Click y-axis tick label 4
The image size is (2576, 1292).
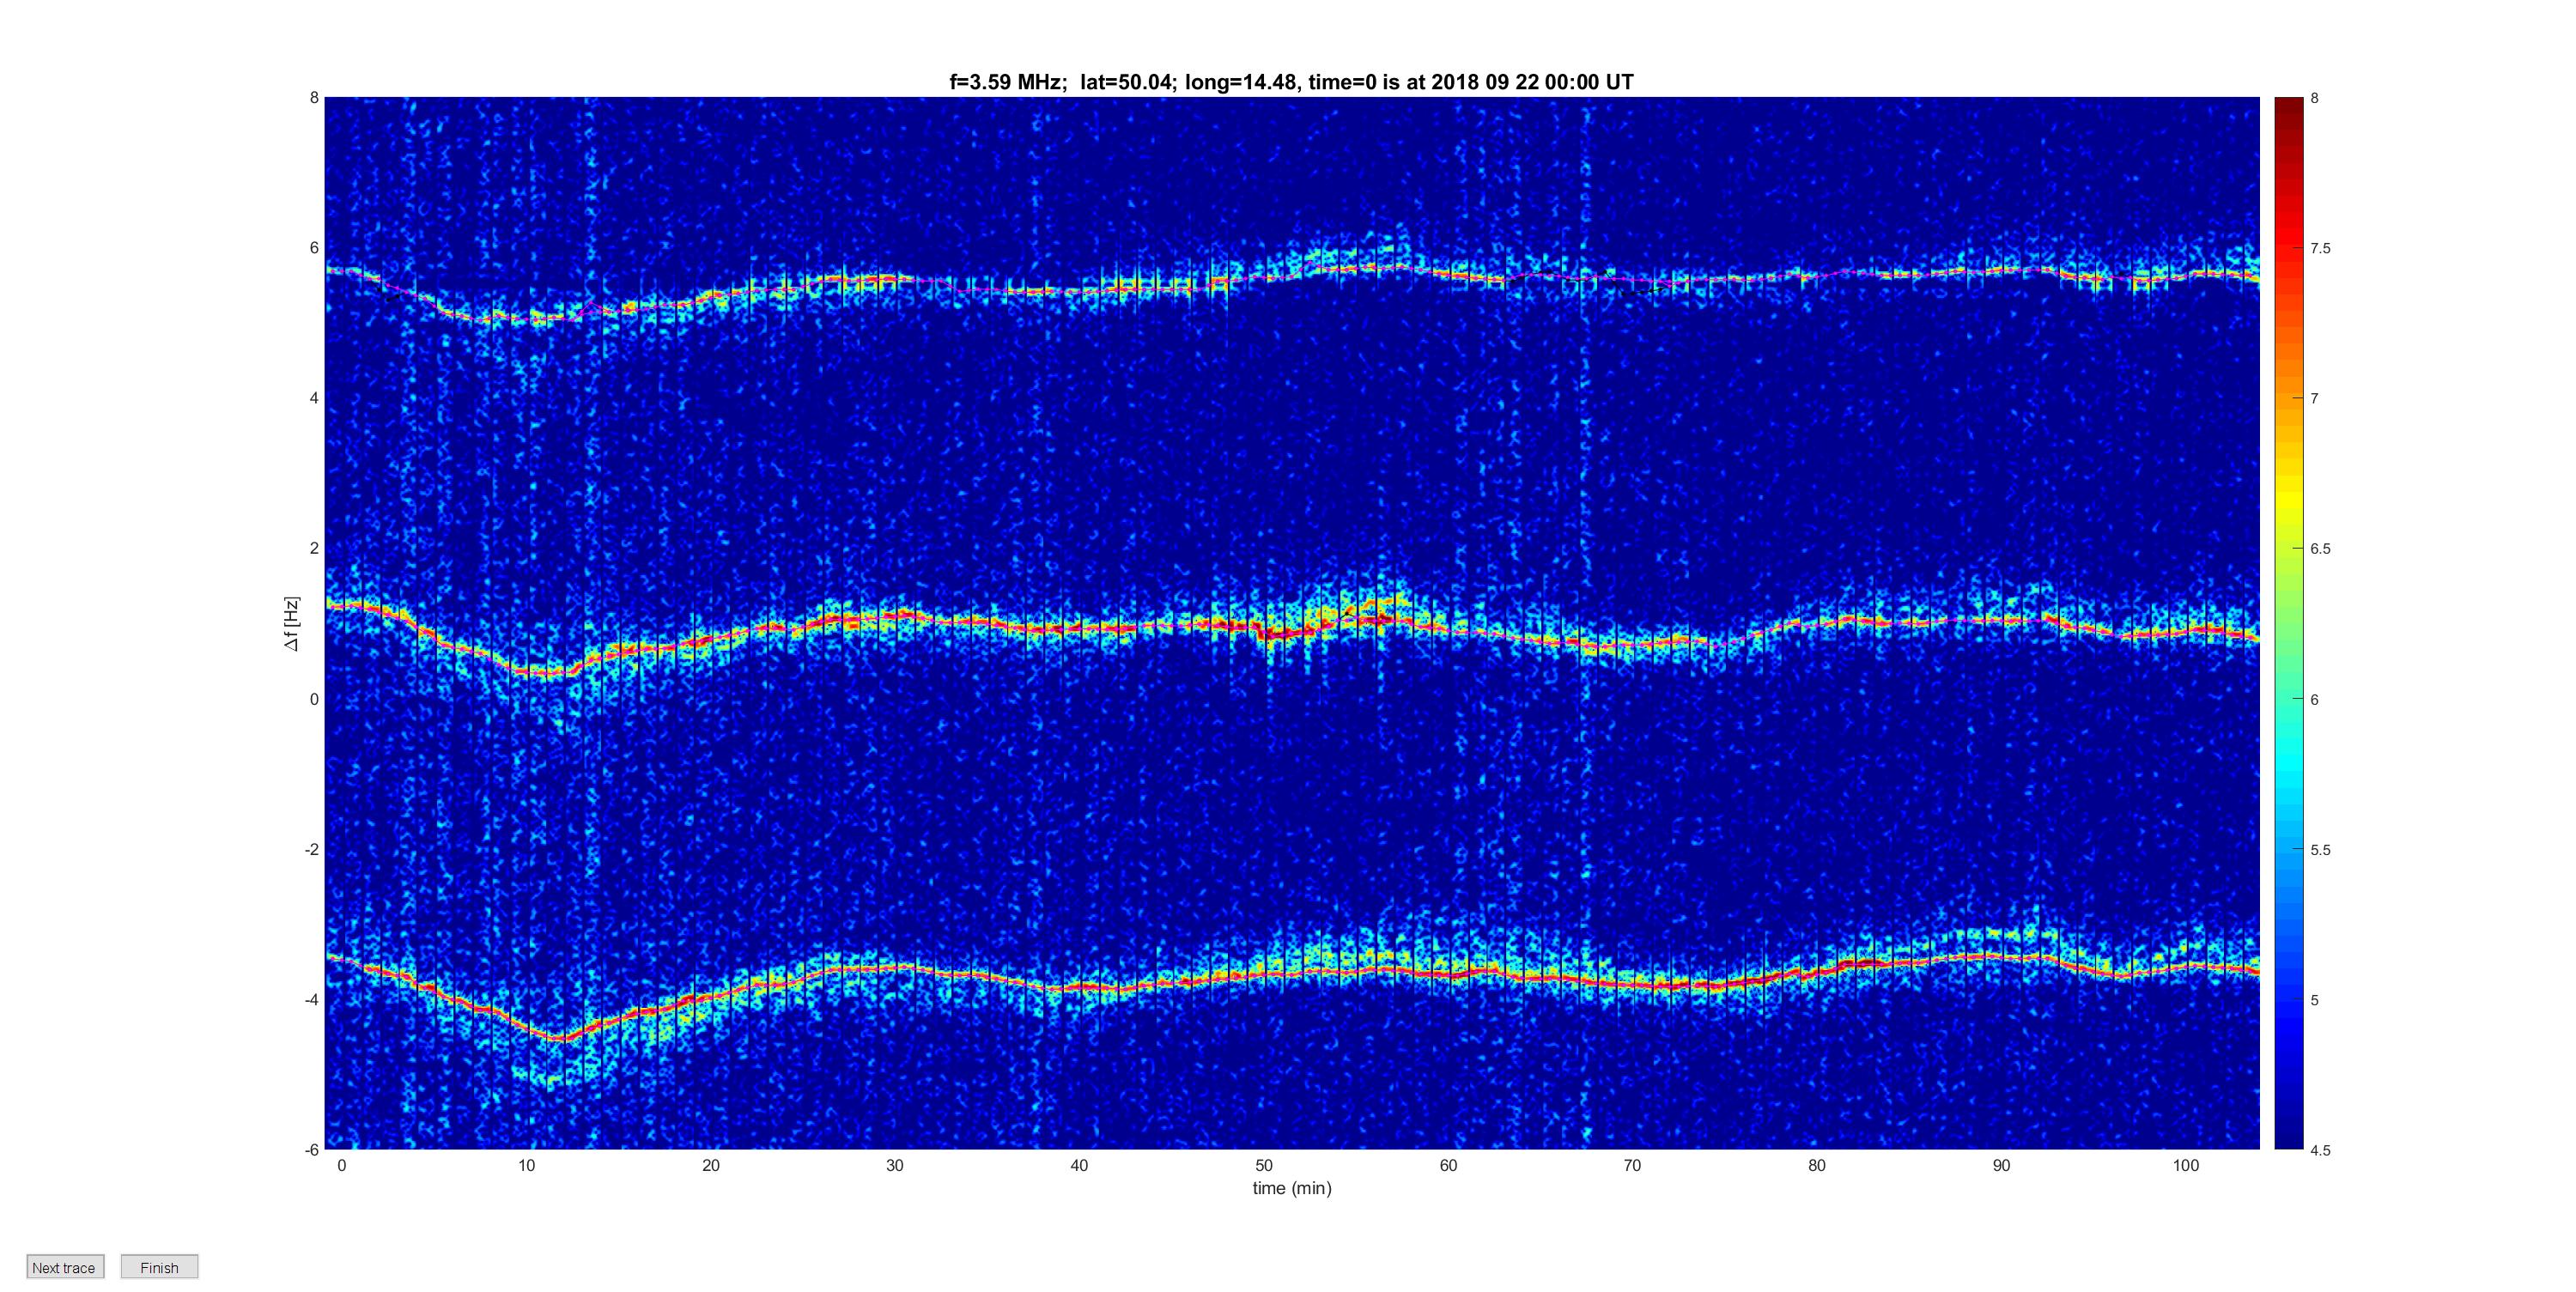pyautogui.click(x=314, y=398)
